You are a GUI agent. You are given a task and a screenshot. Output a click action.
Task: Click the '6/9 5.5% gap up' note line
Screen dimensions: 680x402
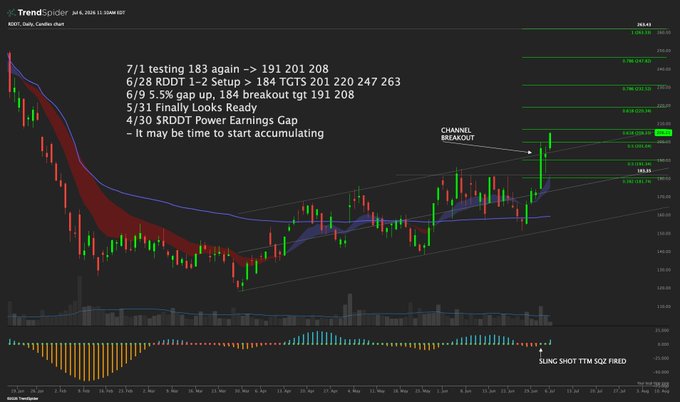click(x=240, y=95)
